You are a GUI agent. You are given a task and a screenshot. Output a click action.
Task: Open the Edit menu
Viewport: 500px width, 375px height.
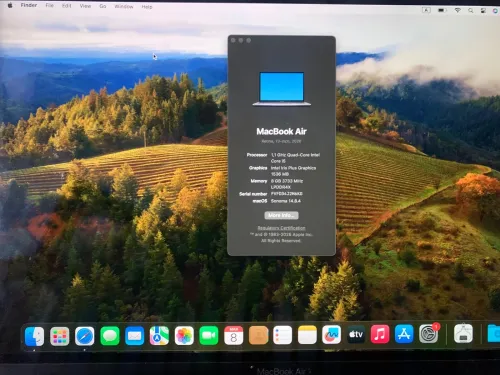[x=67, y=6]
